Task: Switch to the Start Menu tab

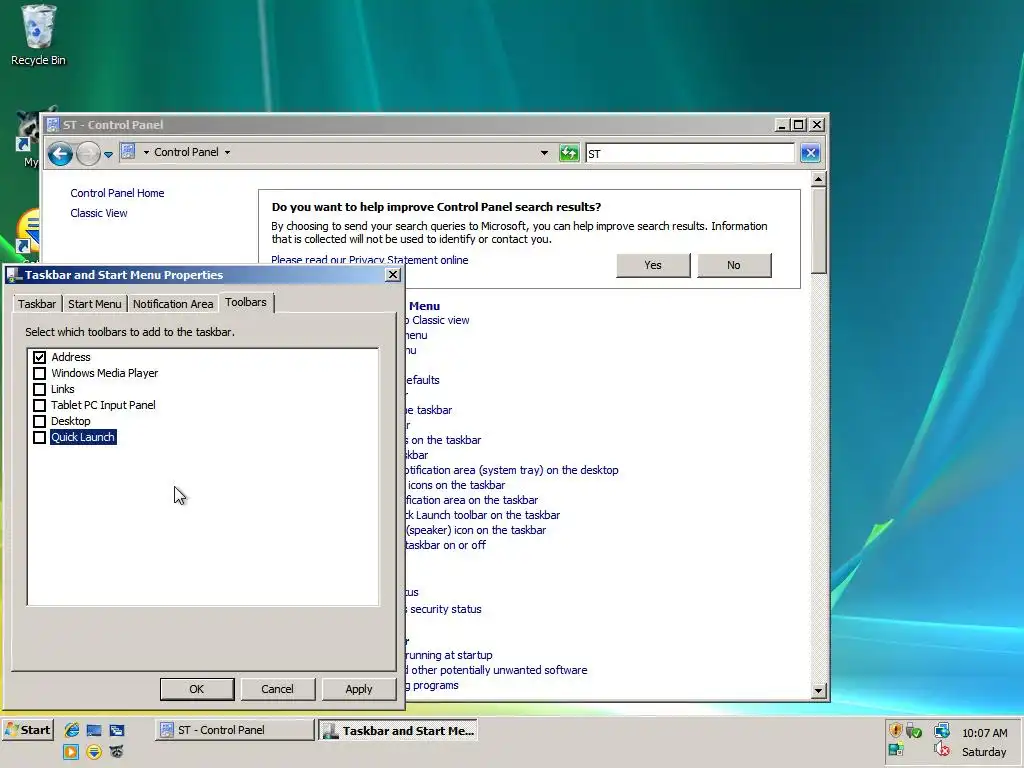Action: coord(95,304)
